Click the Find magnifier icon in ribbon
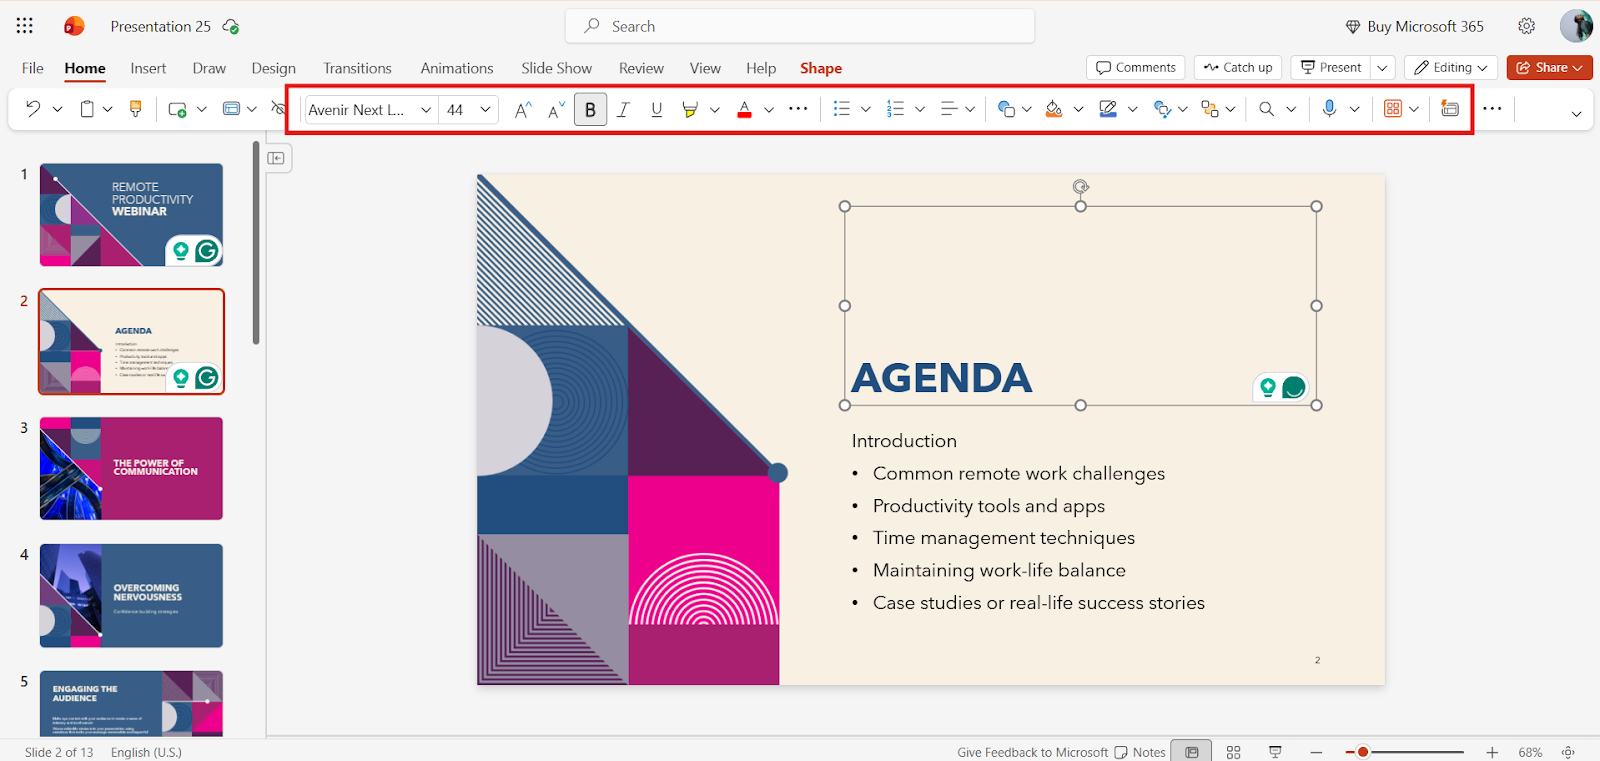 [1266, 109]
